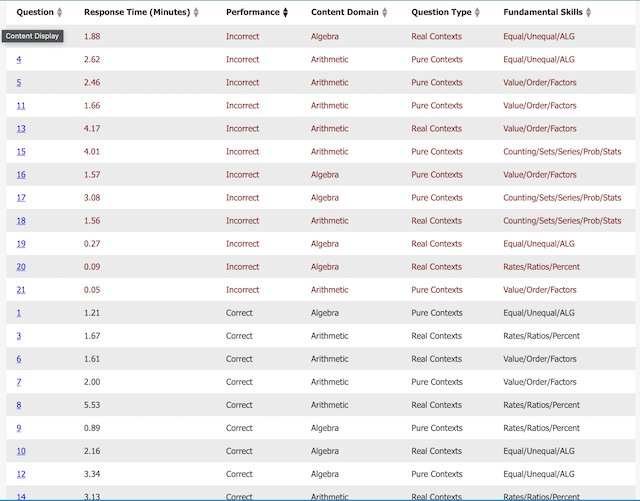Image resolution: width=640 pixels, height=501 pixels.
Task: Open question 11 link
Action: [x=21, y=106]
